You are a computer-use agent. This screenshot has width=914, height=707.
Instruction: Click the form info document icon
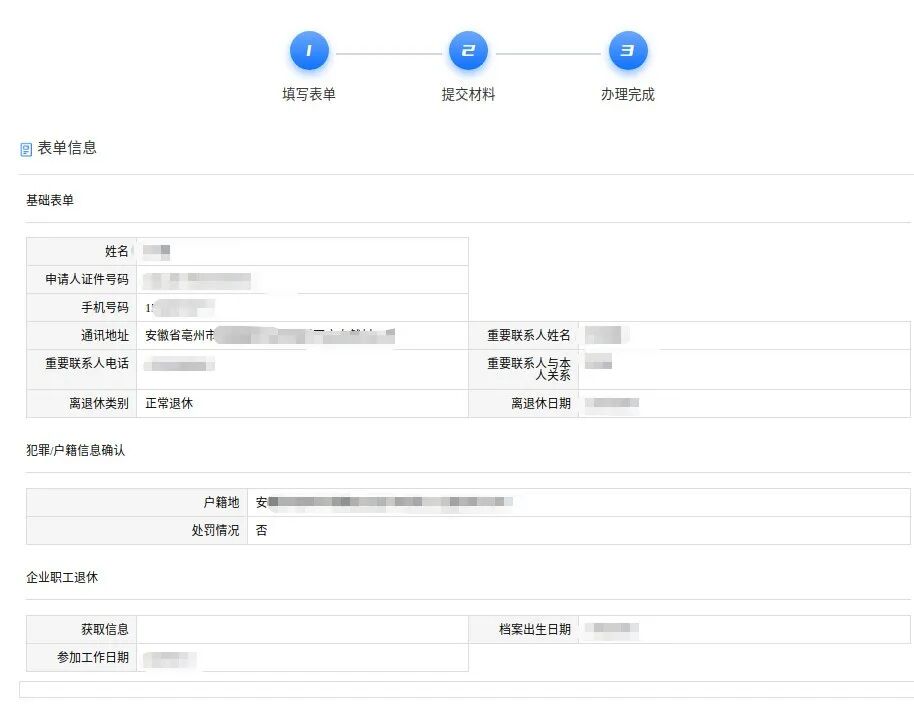point(26,150)
